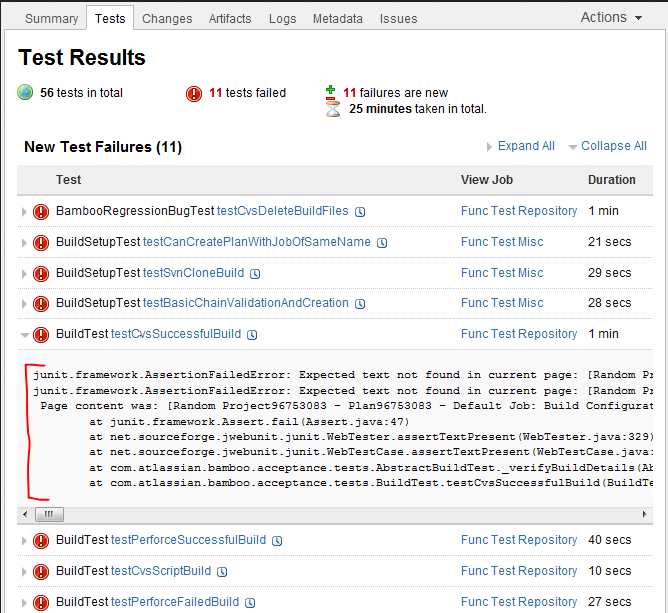Open history icon for testCanCreatePlanWithJobOfSameName
Screen dimensions: 668x613
pos(383,243)
